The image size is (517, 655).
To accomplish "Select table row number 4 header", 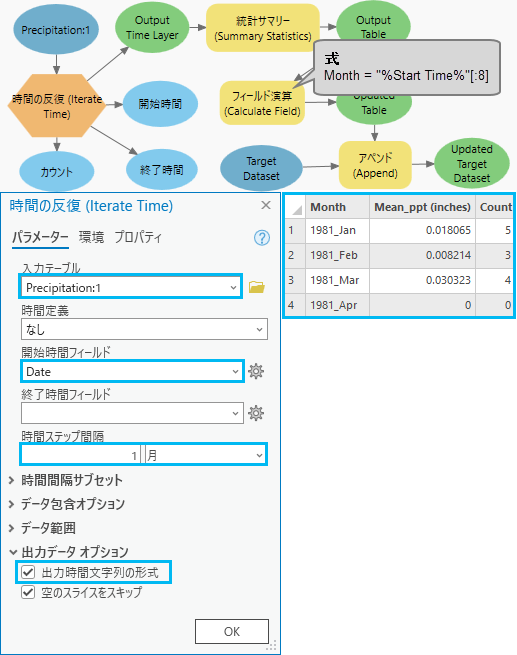I will point(295,305).
